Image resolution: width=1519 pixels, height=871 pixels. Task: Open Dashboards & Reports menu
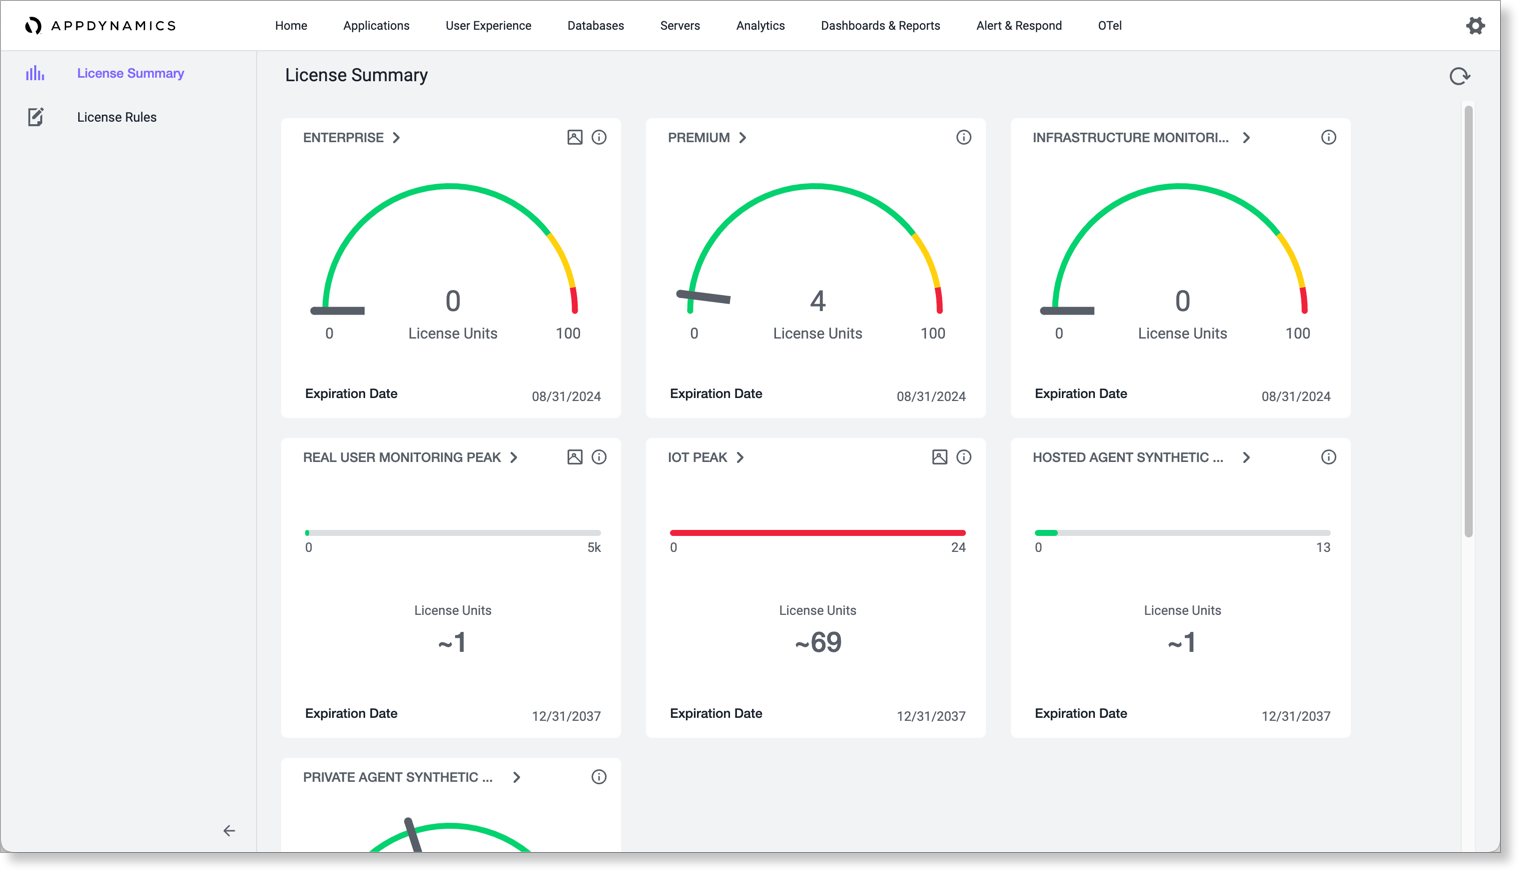(880, 26)
